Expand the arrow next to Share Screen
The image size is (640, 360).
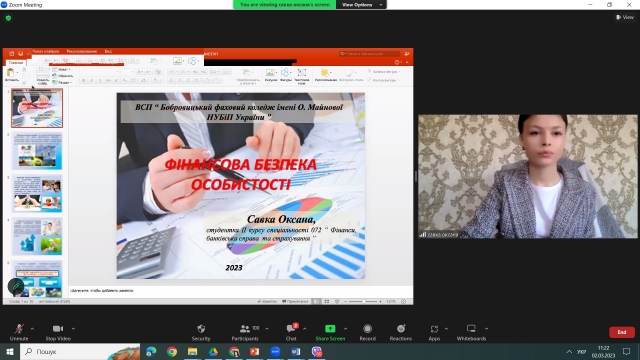(345, 329)
